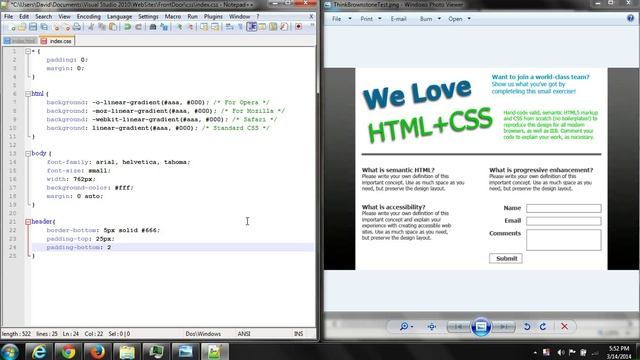This screenshot has height=360, width=640.
Task: Open the Language menu
Action: [x=119, y=16]
